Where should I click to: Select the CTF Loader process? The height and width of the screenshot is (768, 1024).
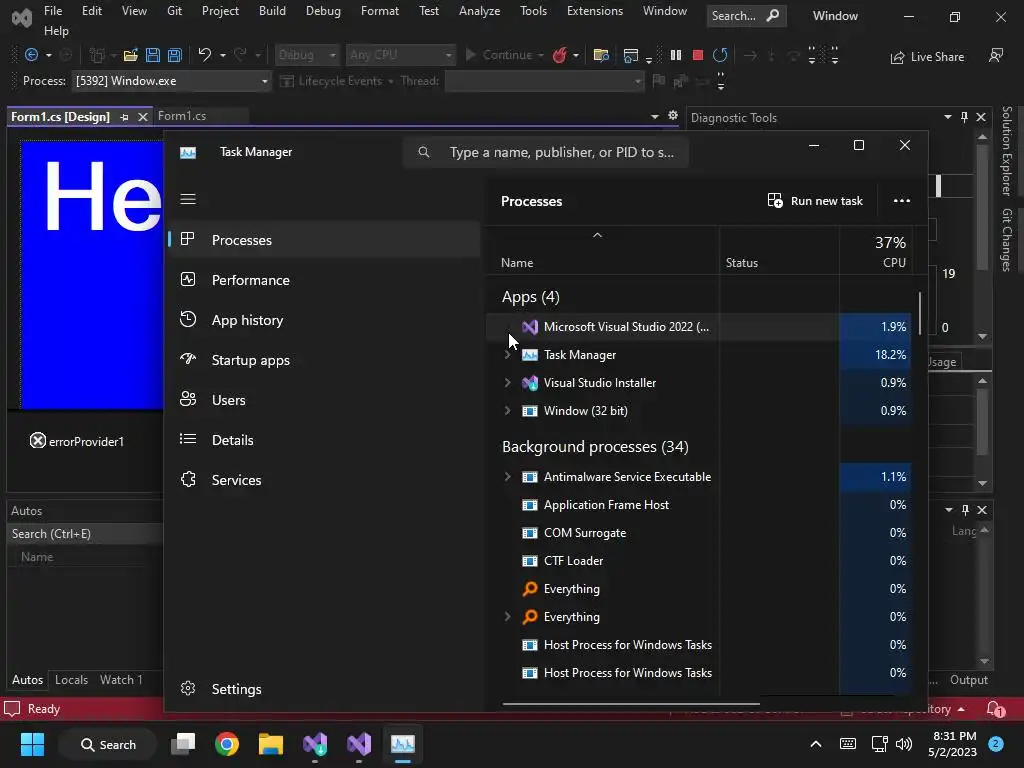pyautogui.click(x=699, y=561)
